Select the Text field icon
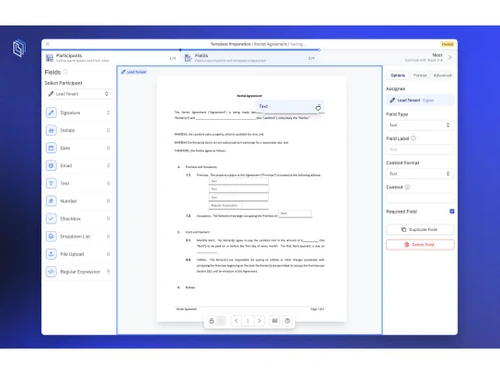 pos(51,183)
